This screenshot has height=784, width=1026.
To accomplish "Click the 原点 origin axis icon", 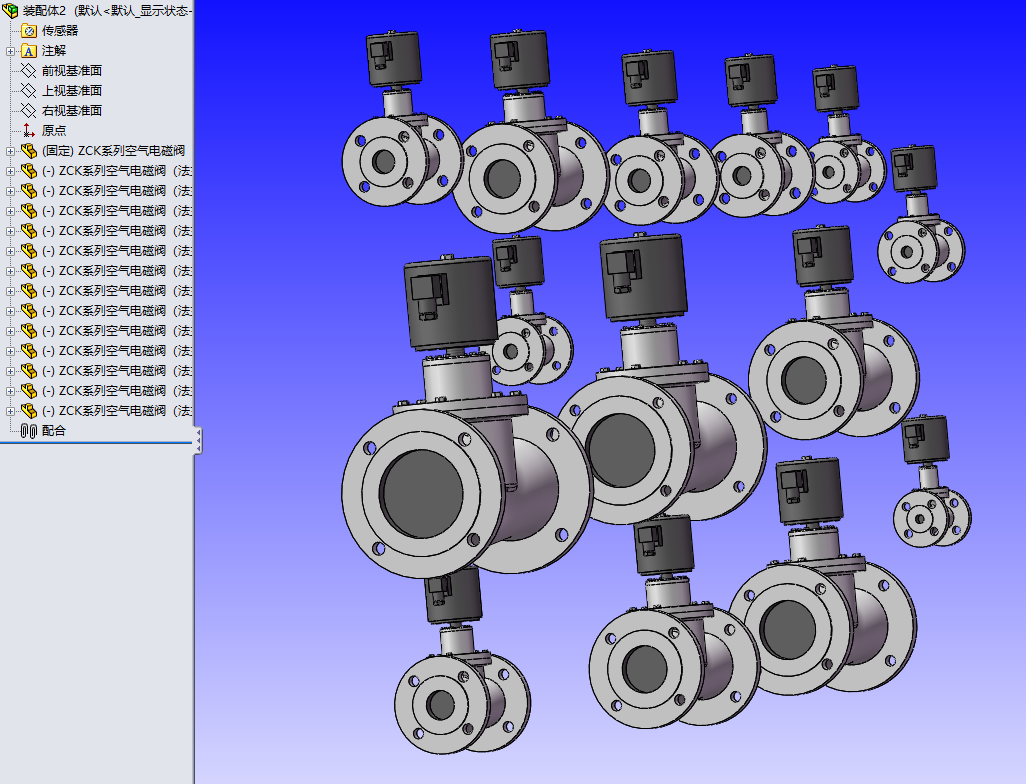I will pos(29,131).
